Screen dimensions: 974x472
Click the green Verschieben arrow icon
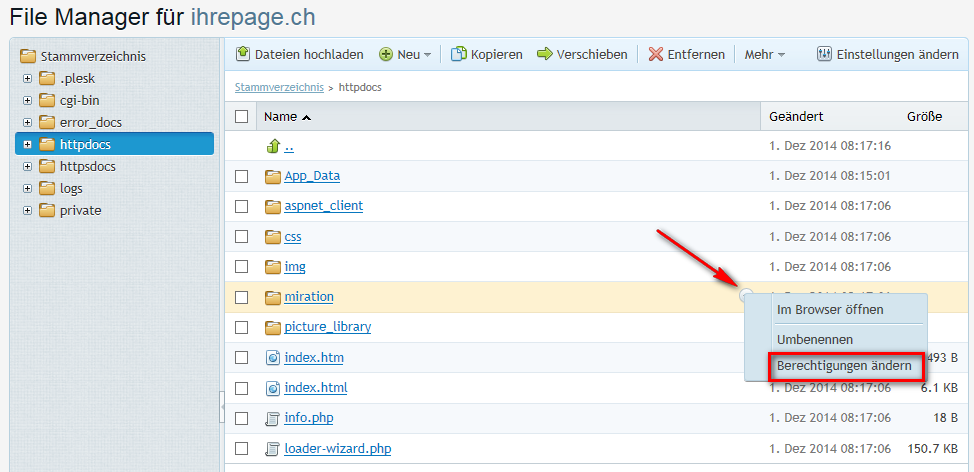click(x=545, y=54)
